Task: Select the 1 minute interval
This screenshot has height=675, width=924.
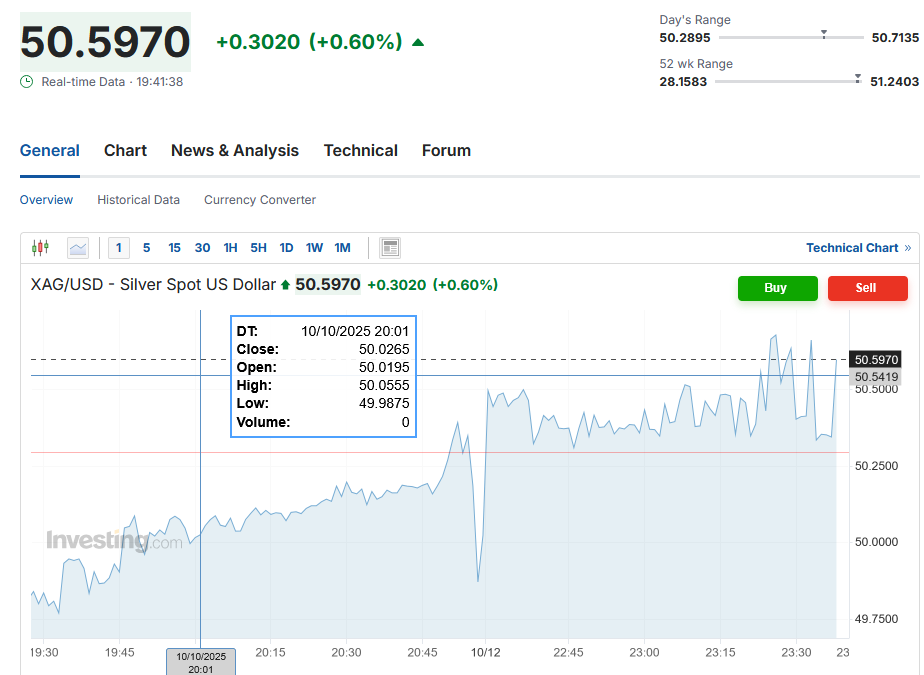Action: (x=119, y=248)
